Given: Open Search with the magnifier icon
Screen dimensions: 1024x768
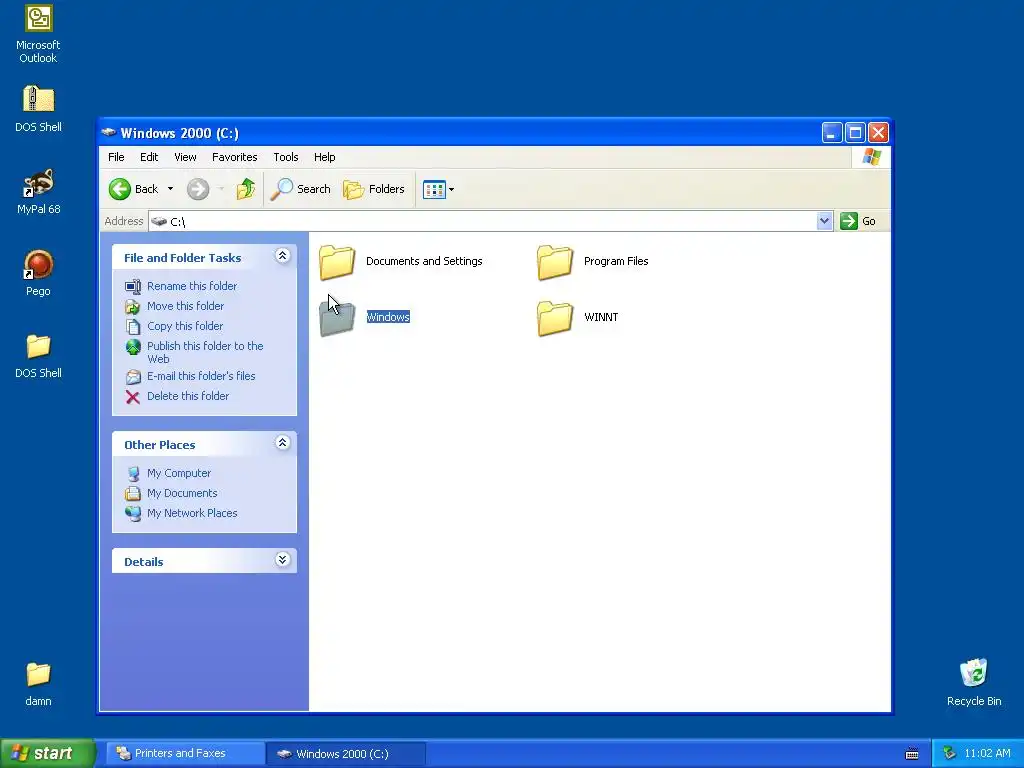Looking at the screenshot, I should tap(281, 189).
